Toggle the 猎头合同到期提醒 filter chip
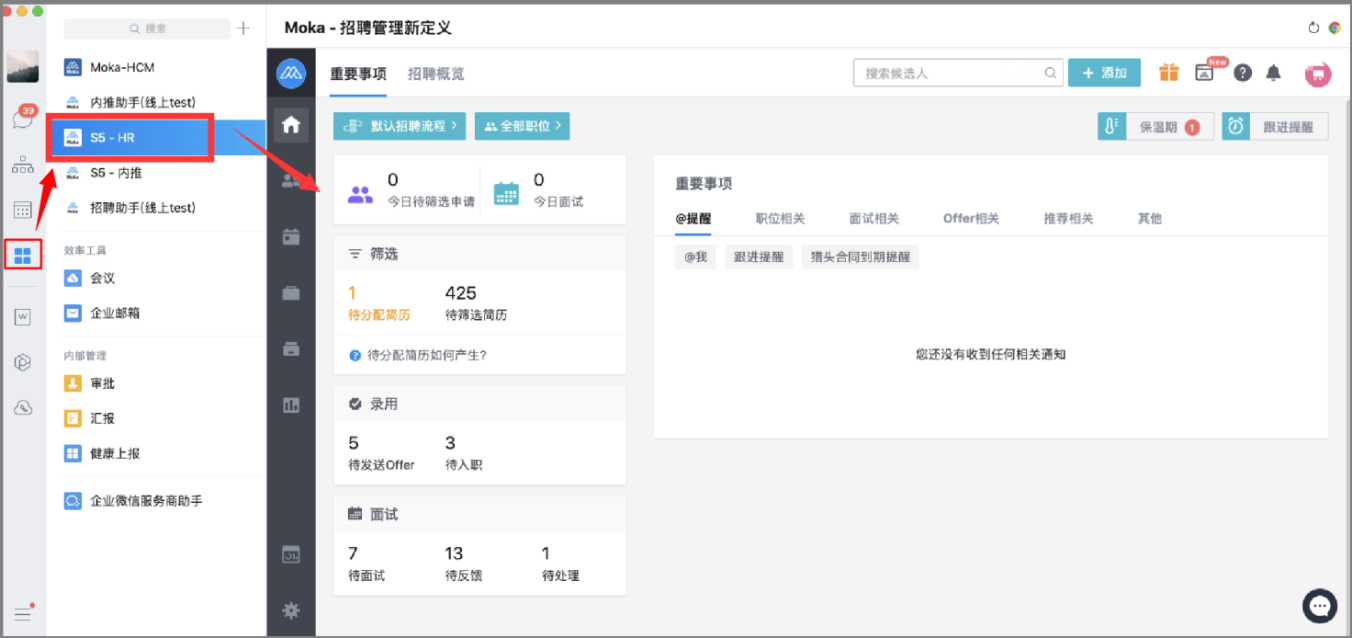This screenshot has height=638, width=1352. [860, 257]
